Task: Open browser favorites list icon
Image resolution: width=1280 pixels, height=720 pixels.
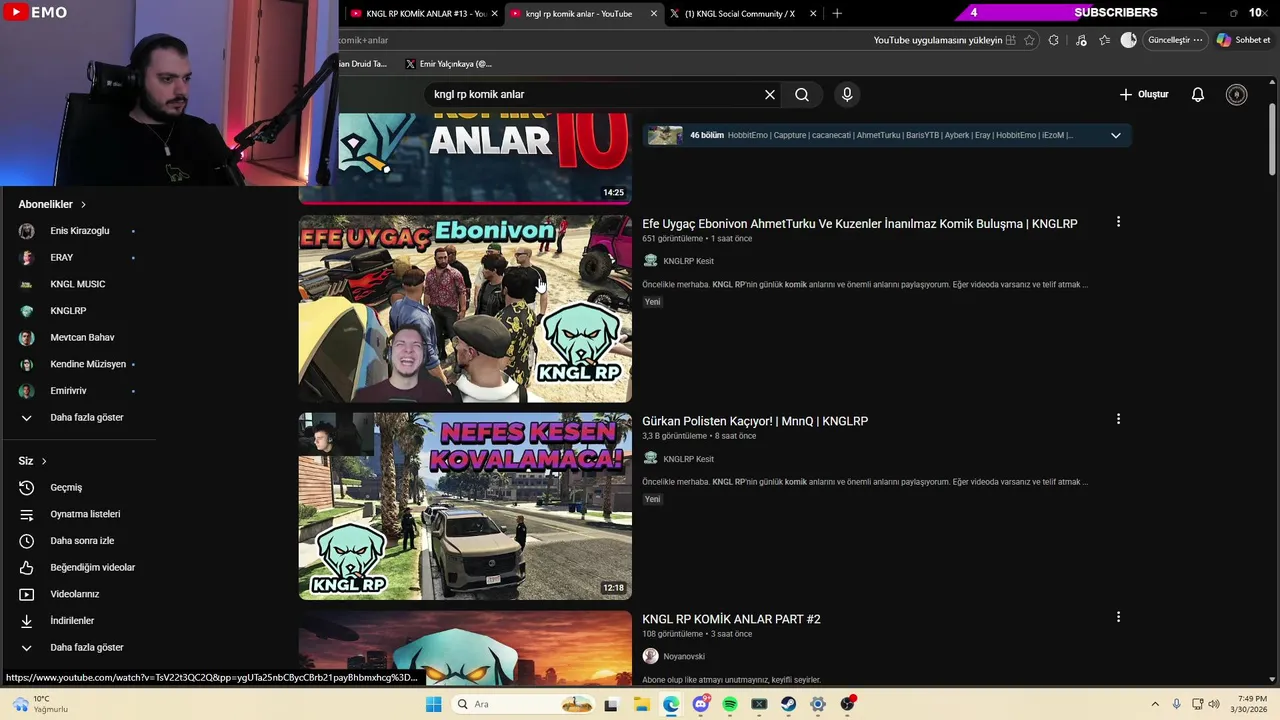Action: [x=1104, y=40]
